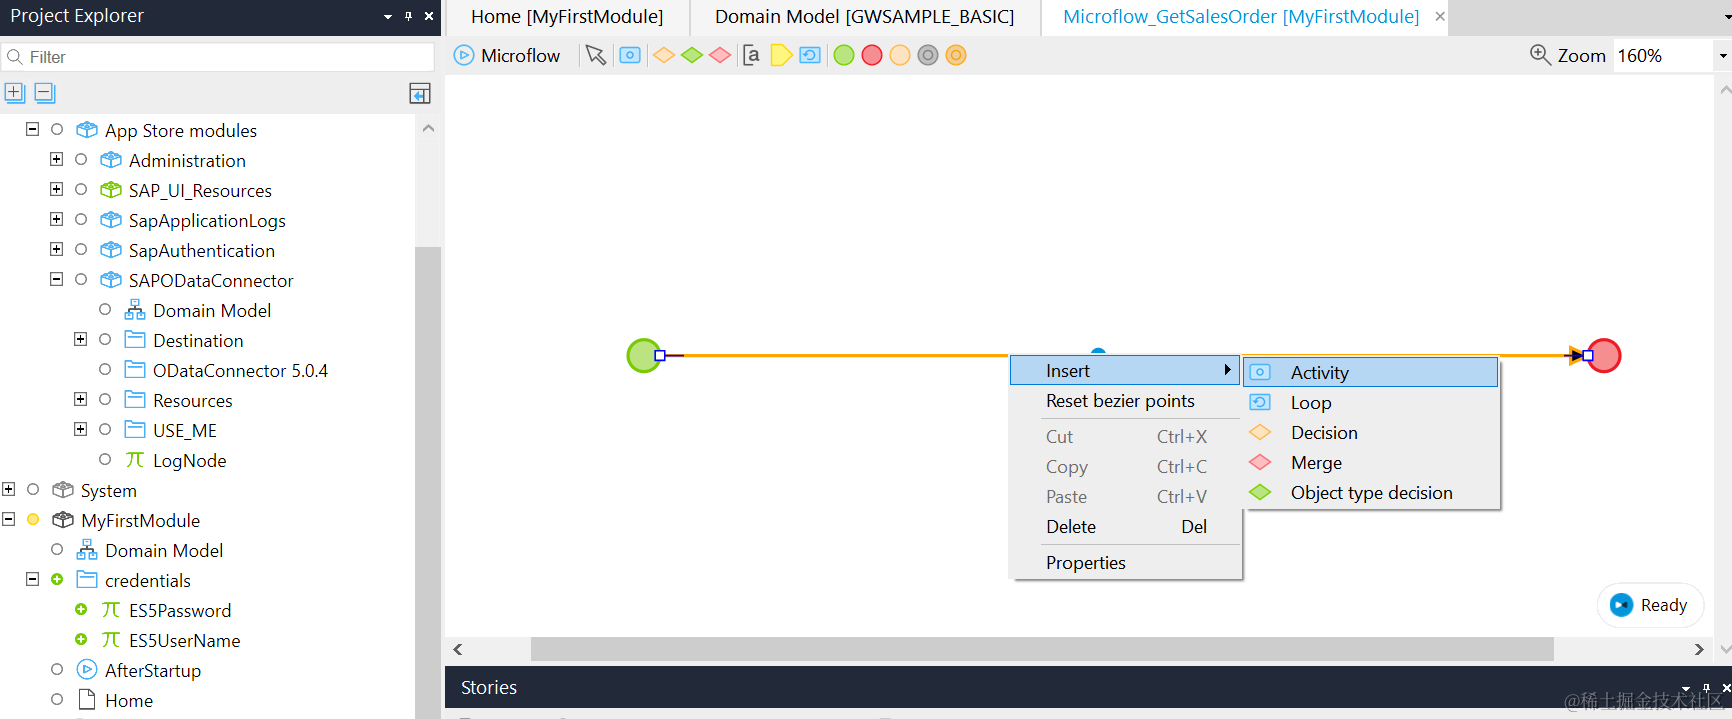Expand the System module

point(8,489)
